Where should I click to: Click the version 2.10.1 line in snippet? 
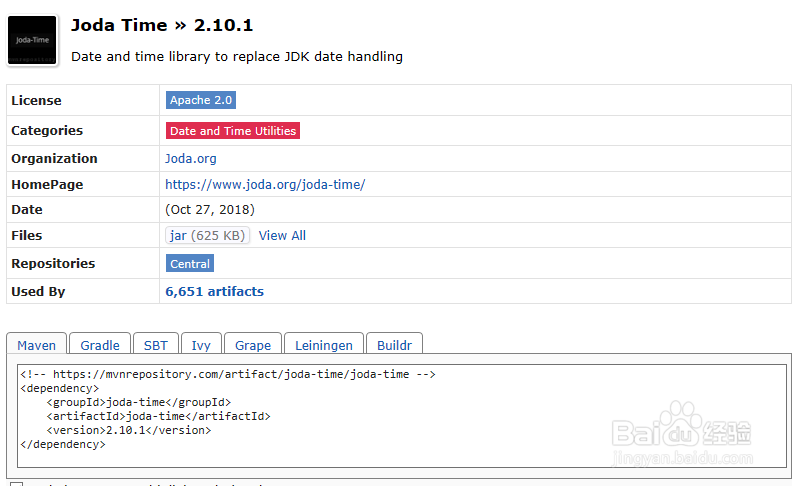click(129, 430)
